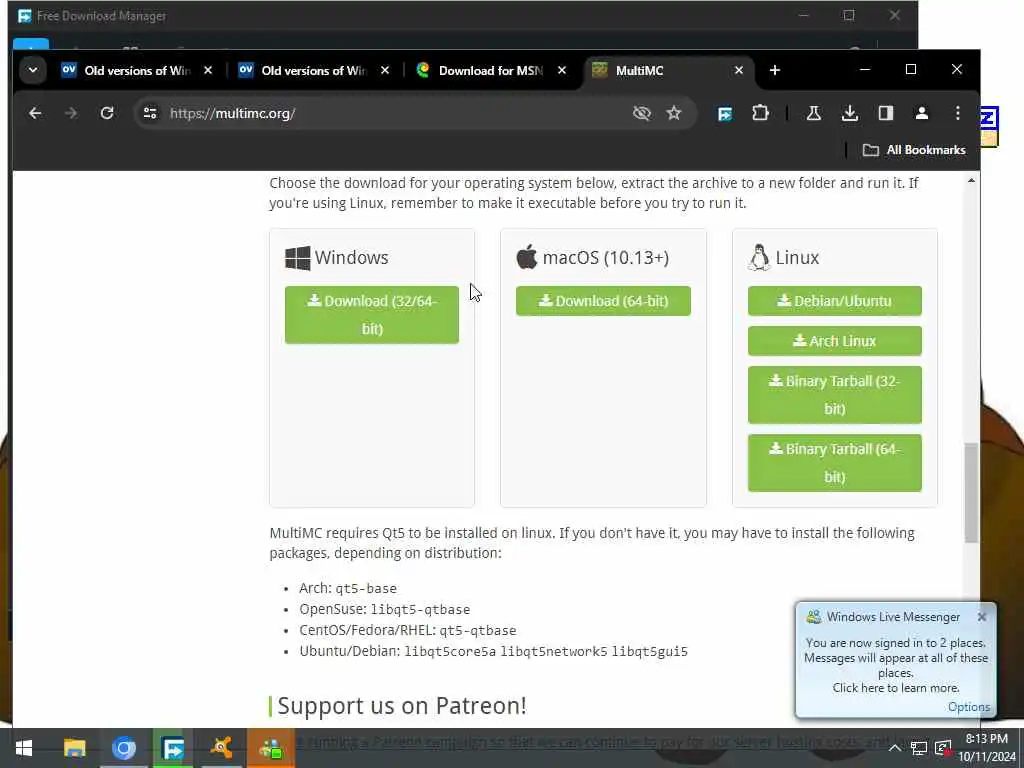Open the orange Avast taskbar icon
This screenshot has width=1024, height=768.
click(222, 748)
